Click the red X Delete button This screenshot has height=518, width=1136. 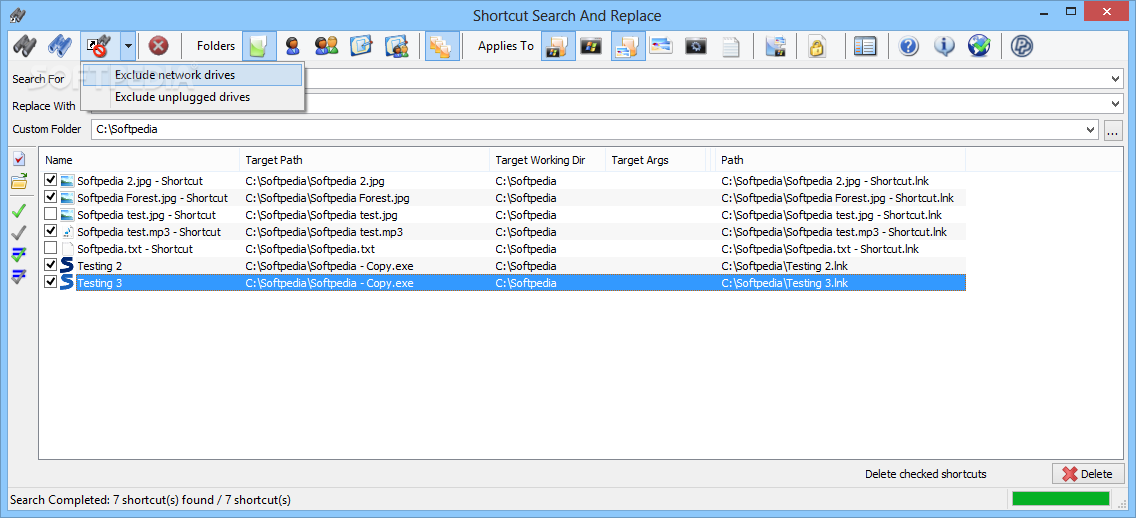tap(1088, 474)
